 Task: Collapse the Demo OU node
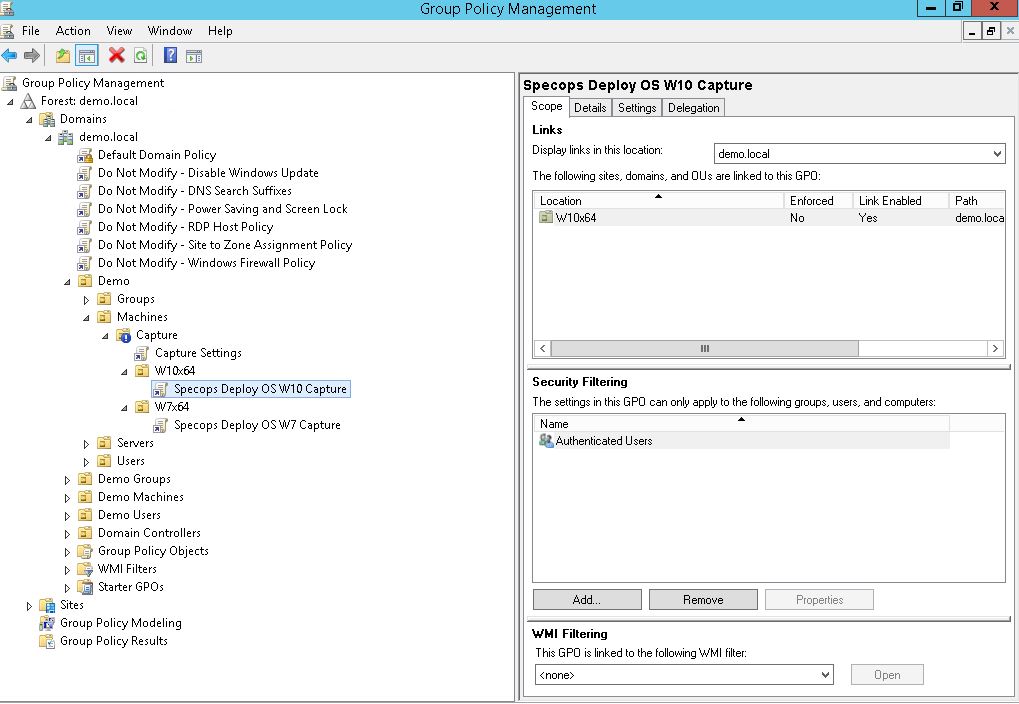click(x=68, y=282)
